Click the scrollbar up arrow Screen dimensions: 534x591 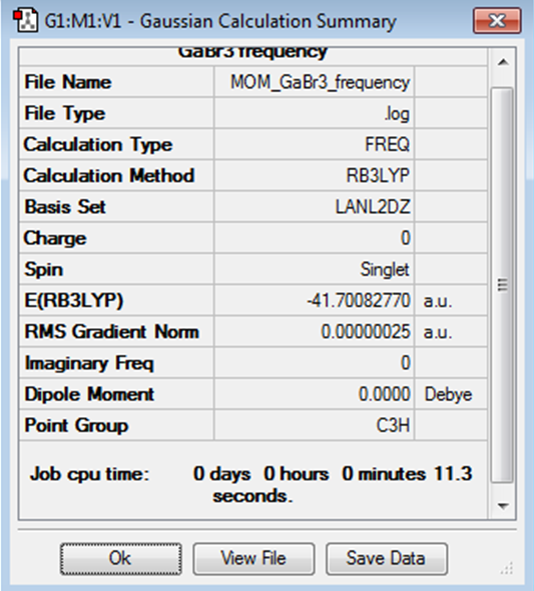(503, 62)
